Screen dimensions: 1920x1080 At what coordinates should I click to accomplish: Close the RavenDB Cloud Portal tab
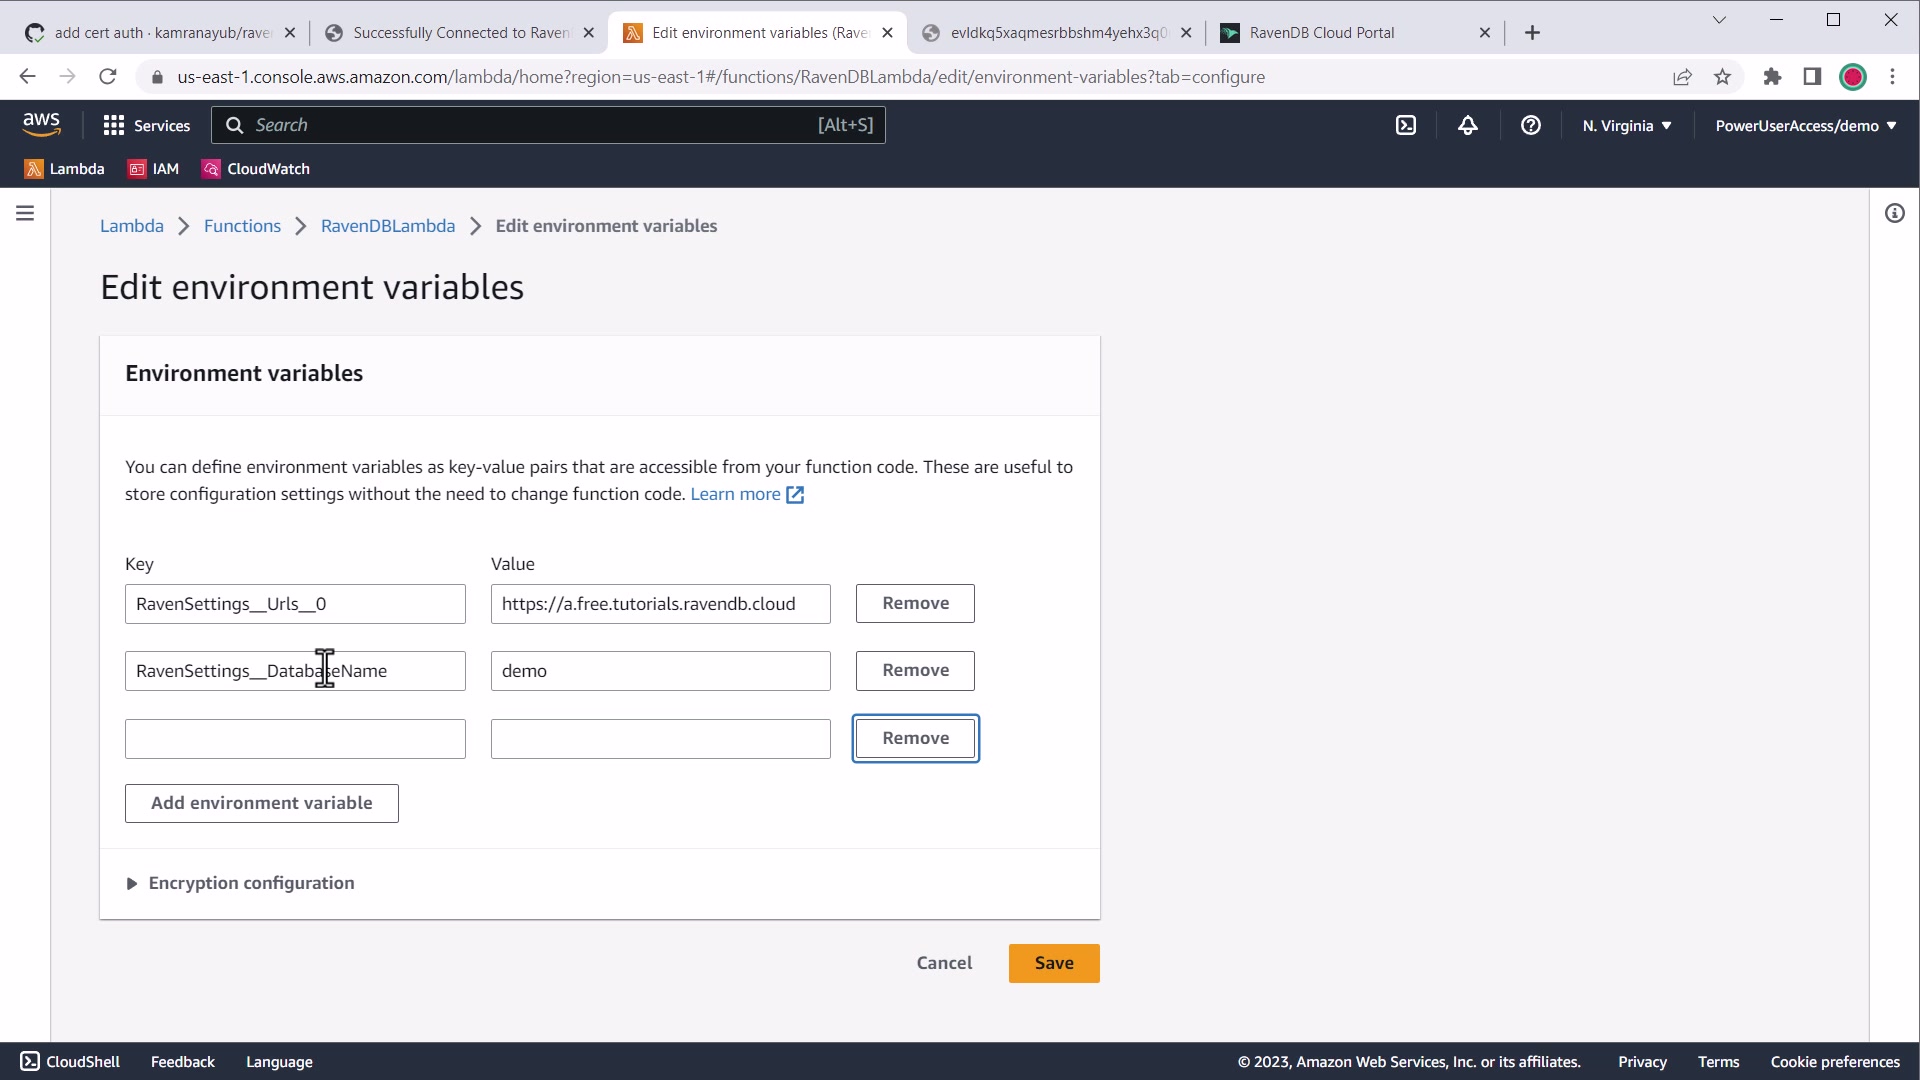click(1485, 33)
